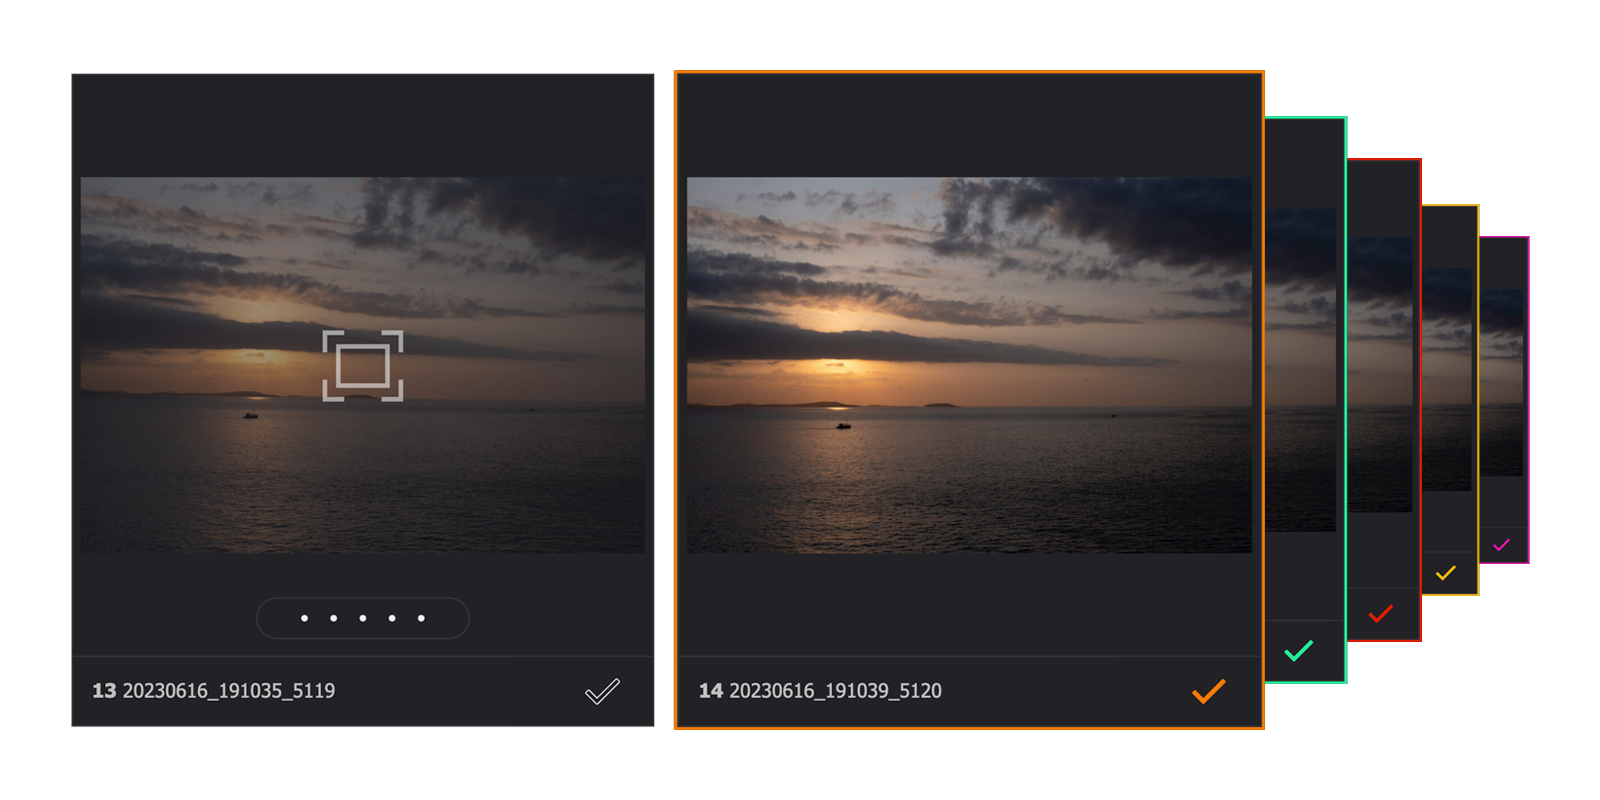Click the number 14 index label

710,691
